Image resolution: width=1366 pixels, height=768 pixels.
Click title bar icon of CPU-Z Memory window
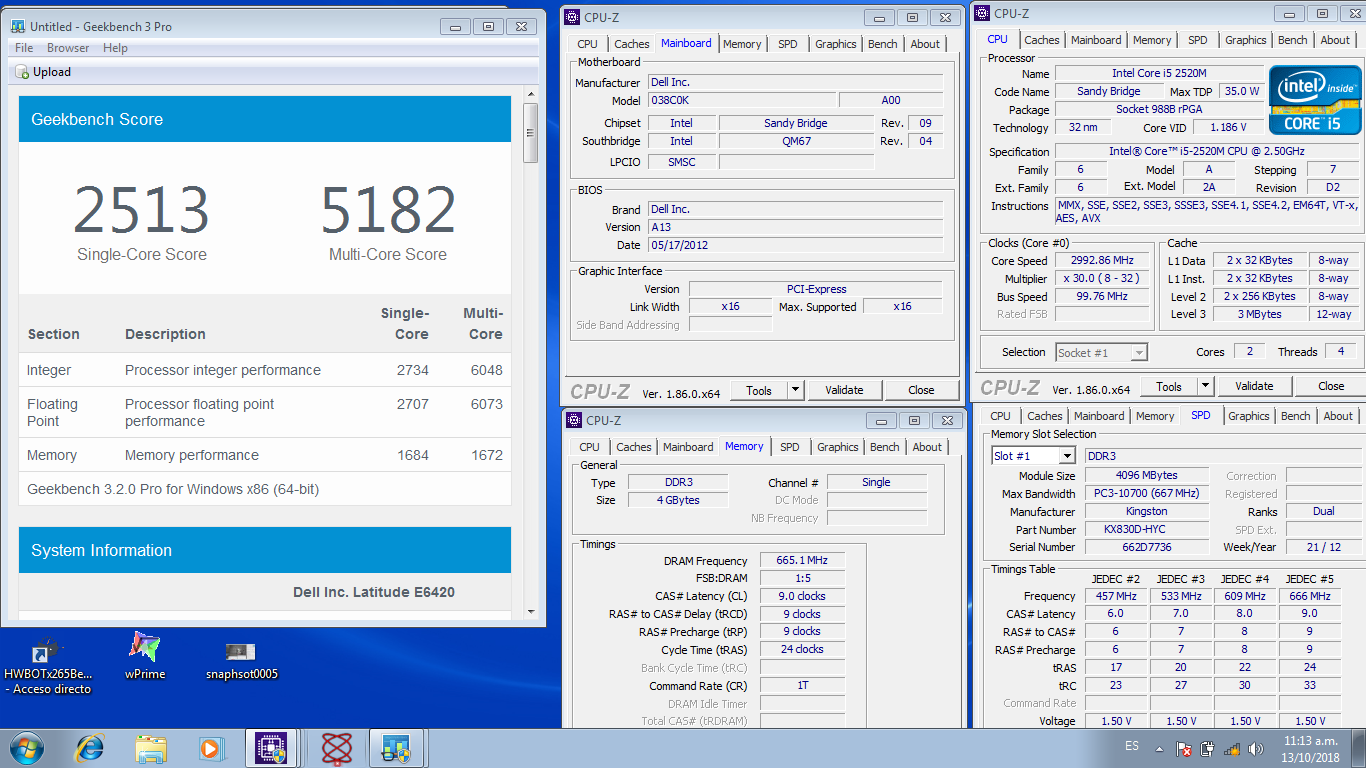(574, 420)
